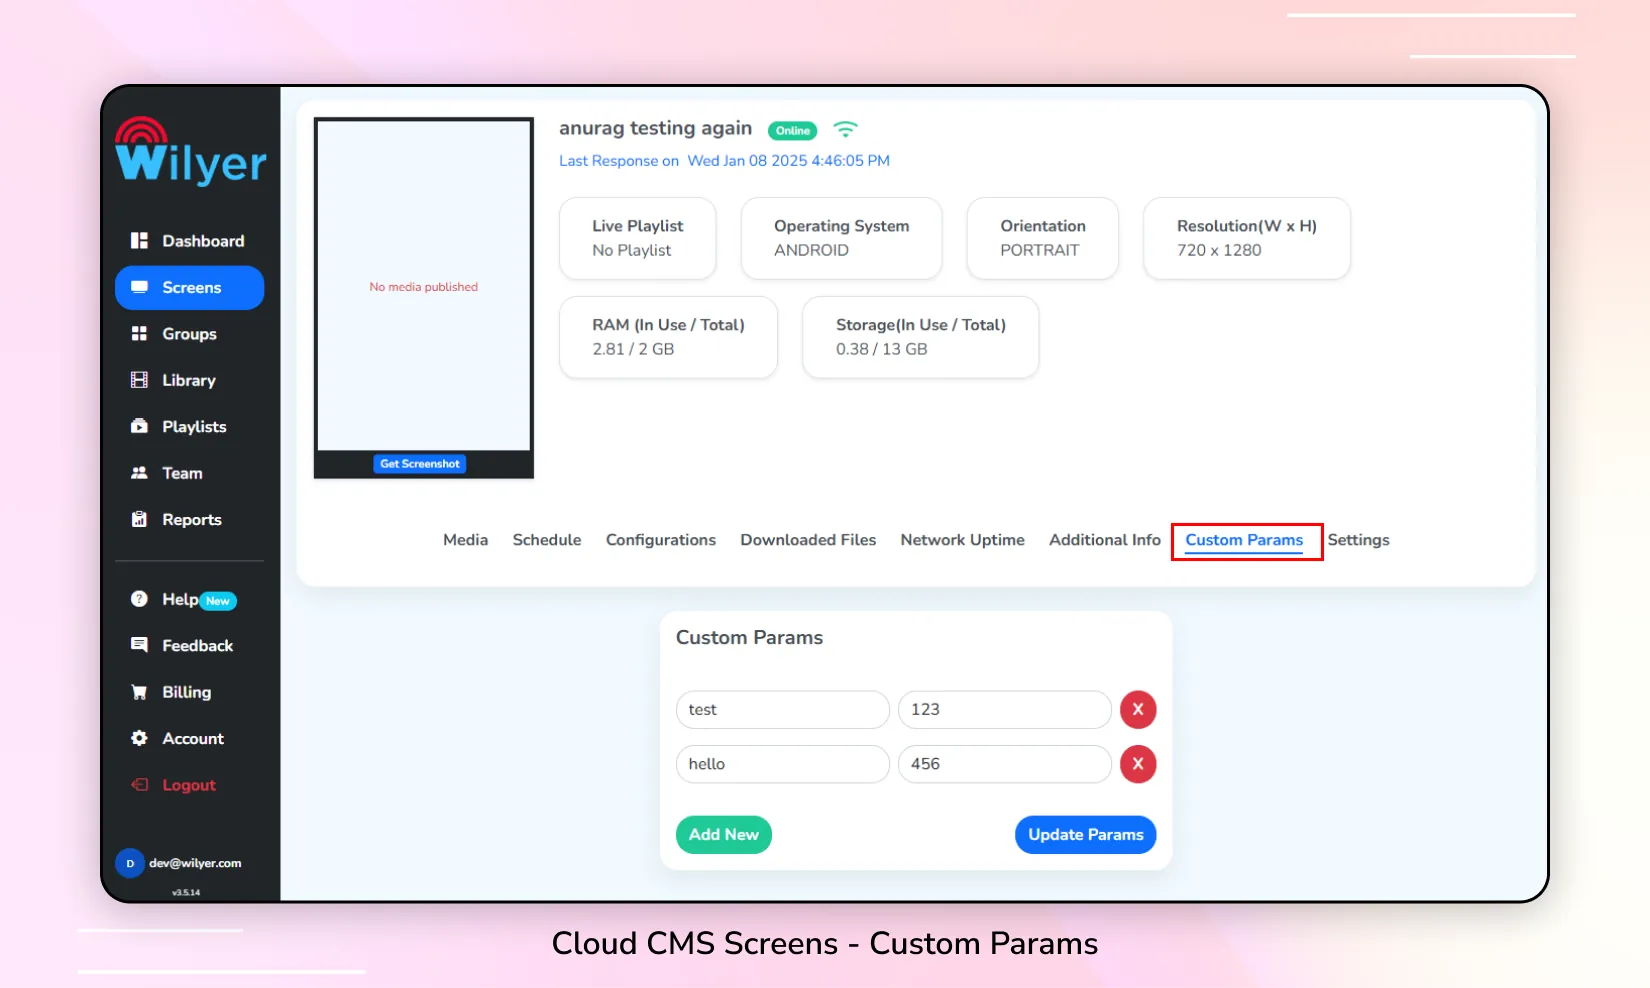Click the '123' value input field
Image resolution: width=1650 pixels, height=988 pixels.
point(1005,710)
